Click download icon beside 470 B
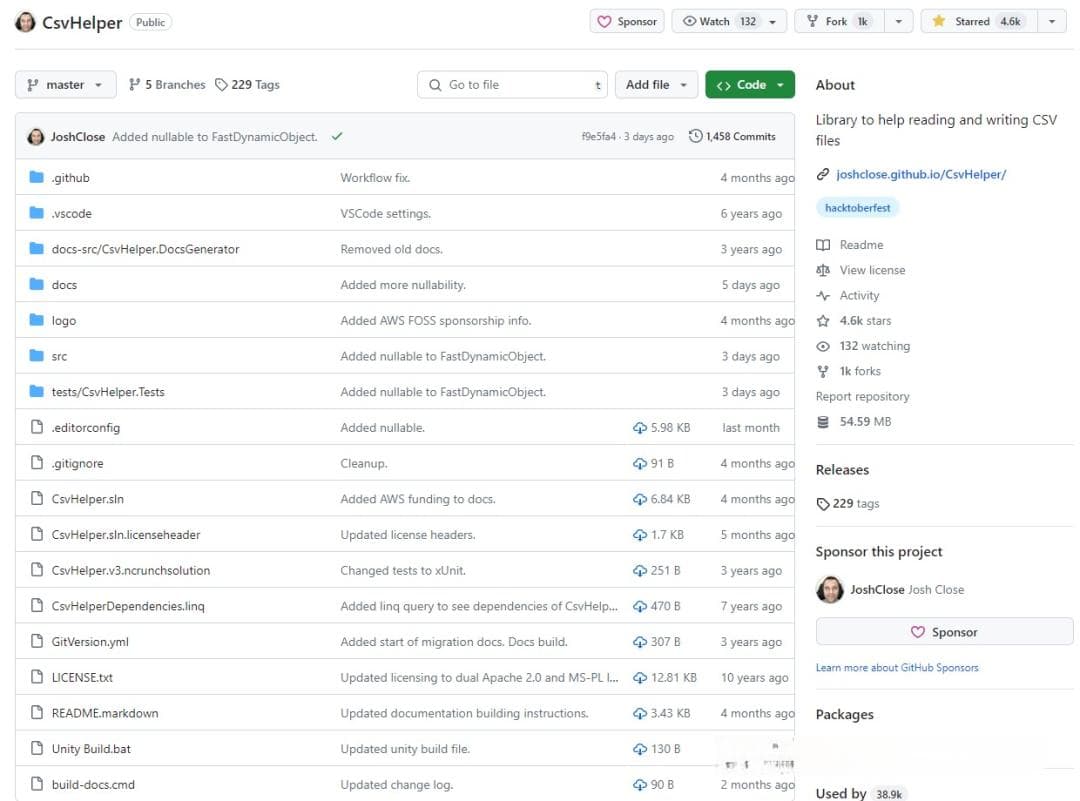This screenshot has width=1080, height=801. [x=640, y=607]
